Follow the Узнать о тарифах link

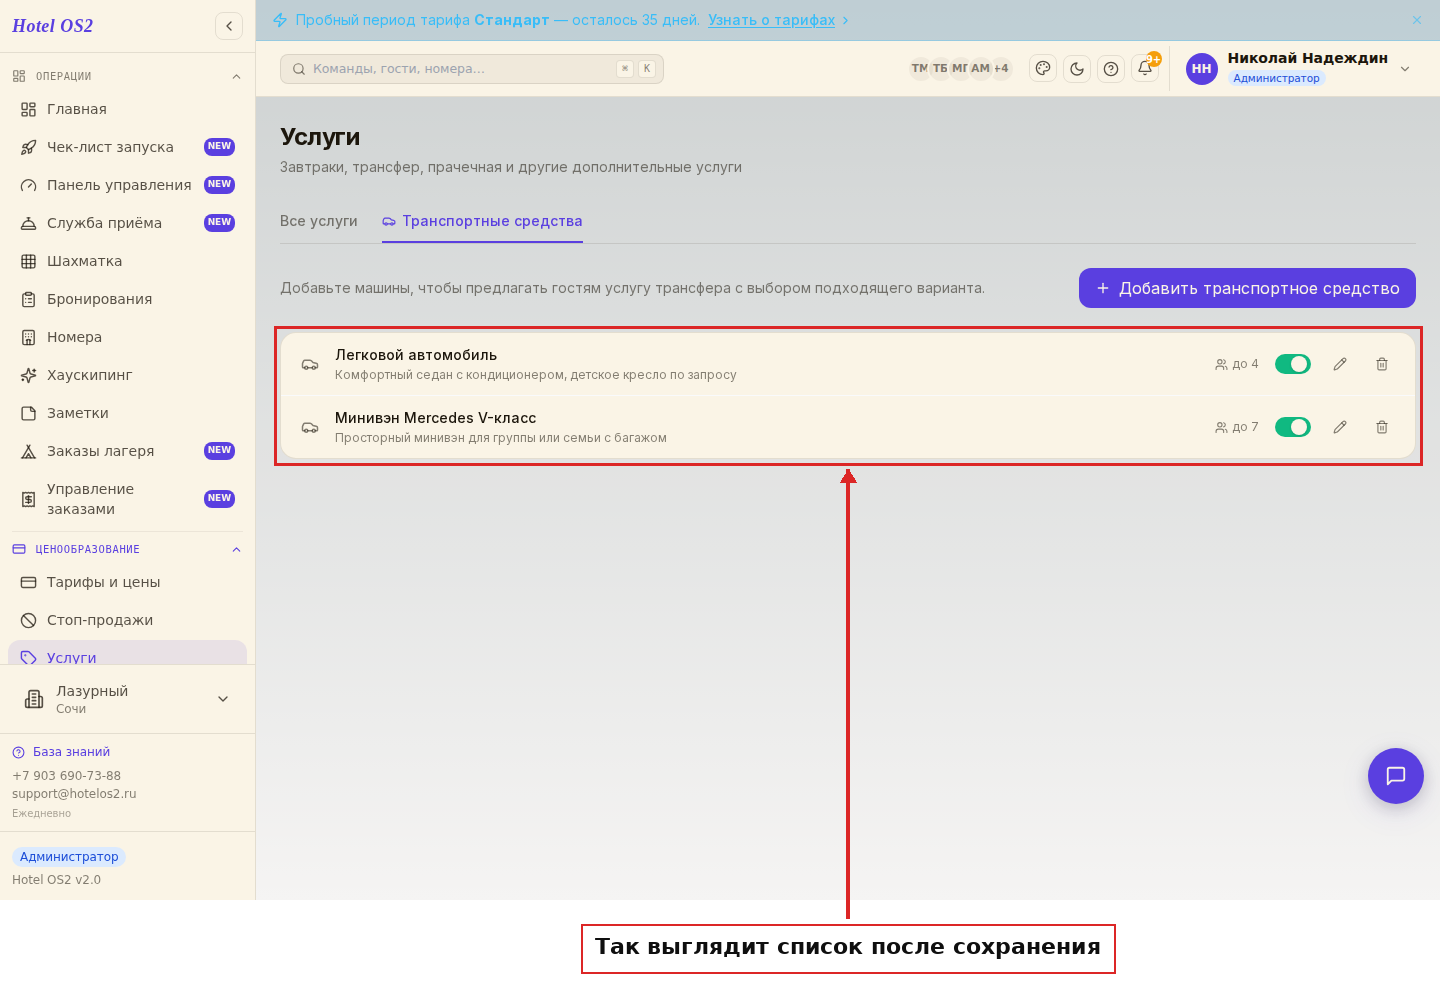click(x=772, y=20)
